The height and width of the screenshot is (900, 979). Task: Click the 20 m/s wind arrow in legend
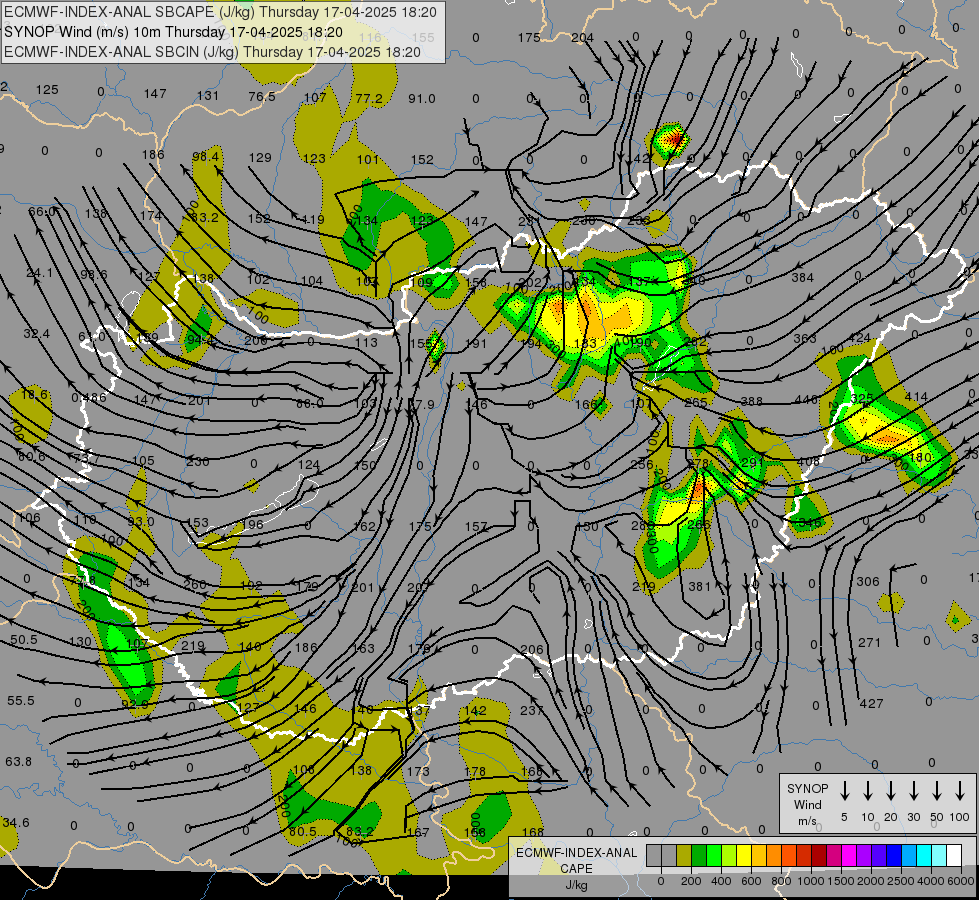[x=891, y=791]
